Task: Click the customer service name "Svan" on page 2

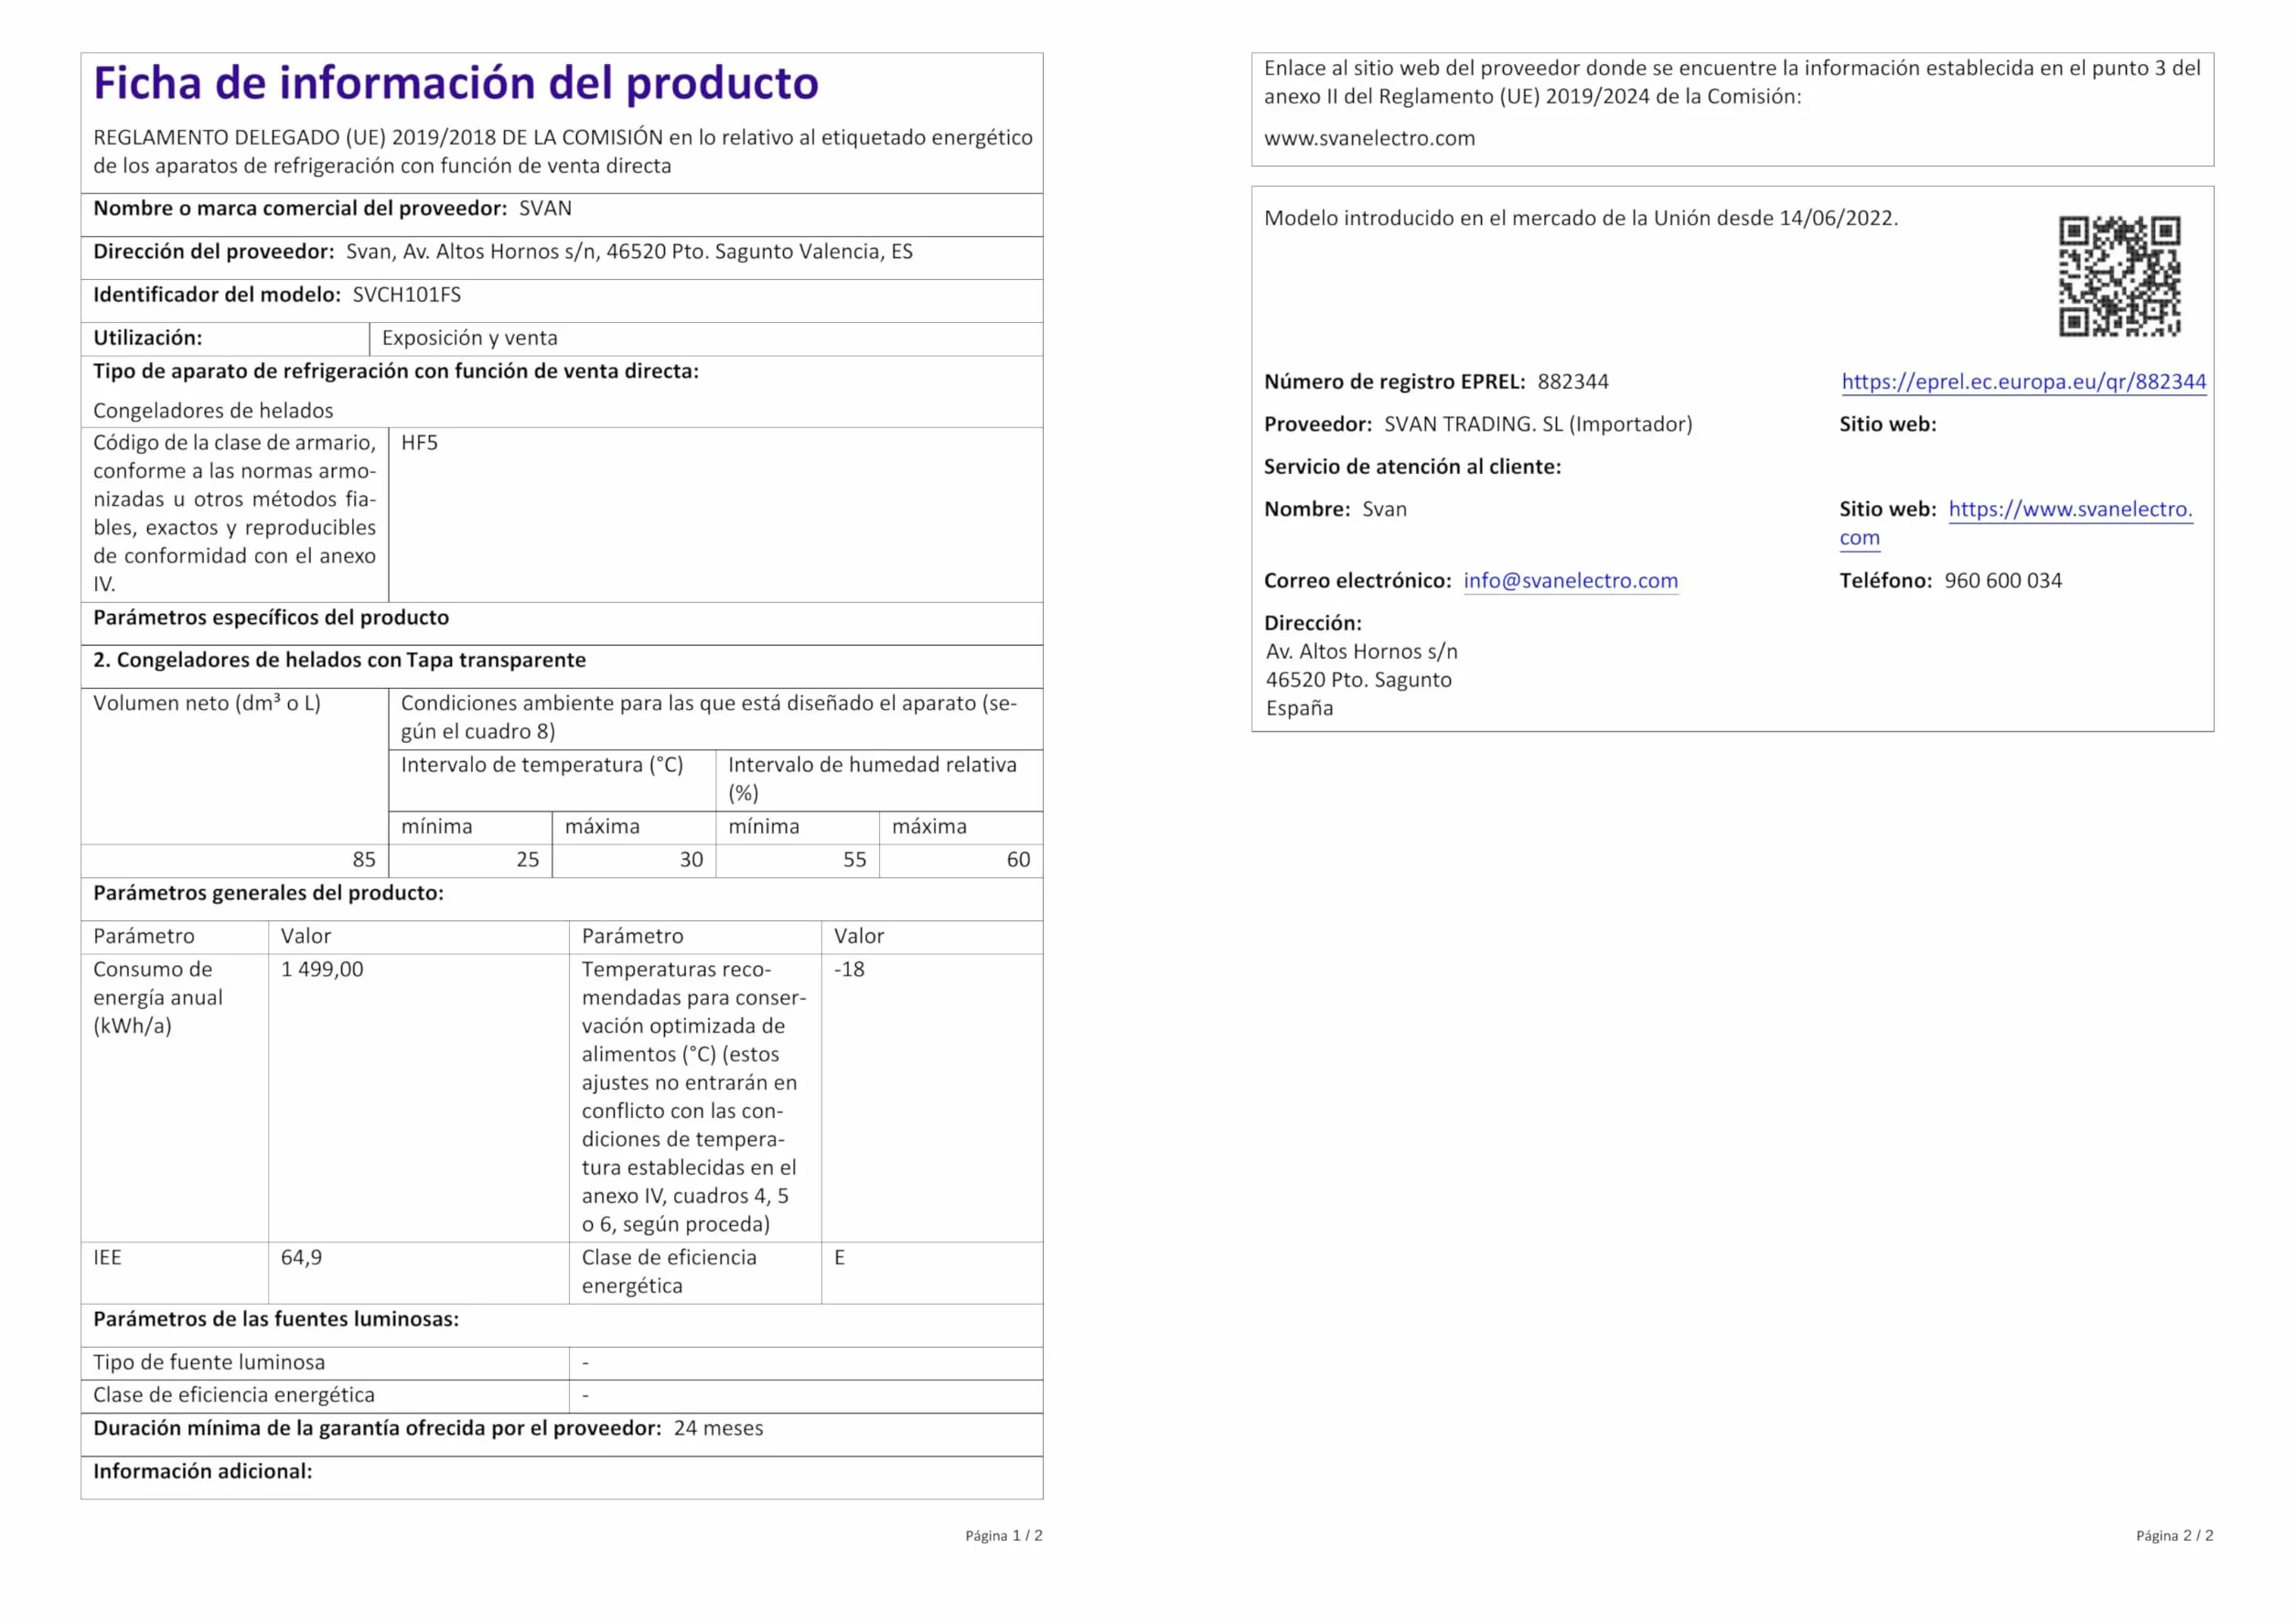Action: click(1384, 509)
